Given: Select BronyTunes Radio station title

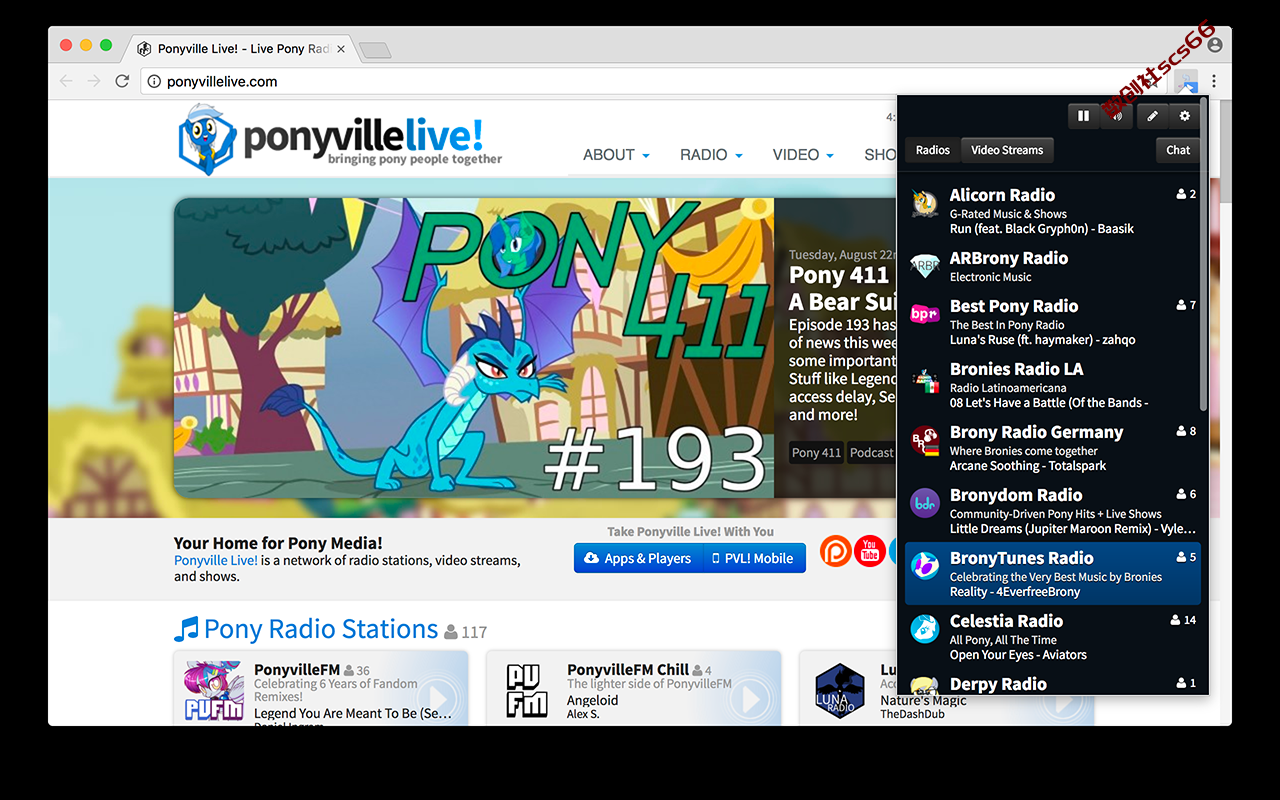Looking at the screenshot, I should [1022, 558].
